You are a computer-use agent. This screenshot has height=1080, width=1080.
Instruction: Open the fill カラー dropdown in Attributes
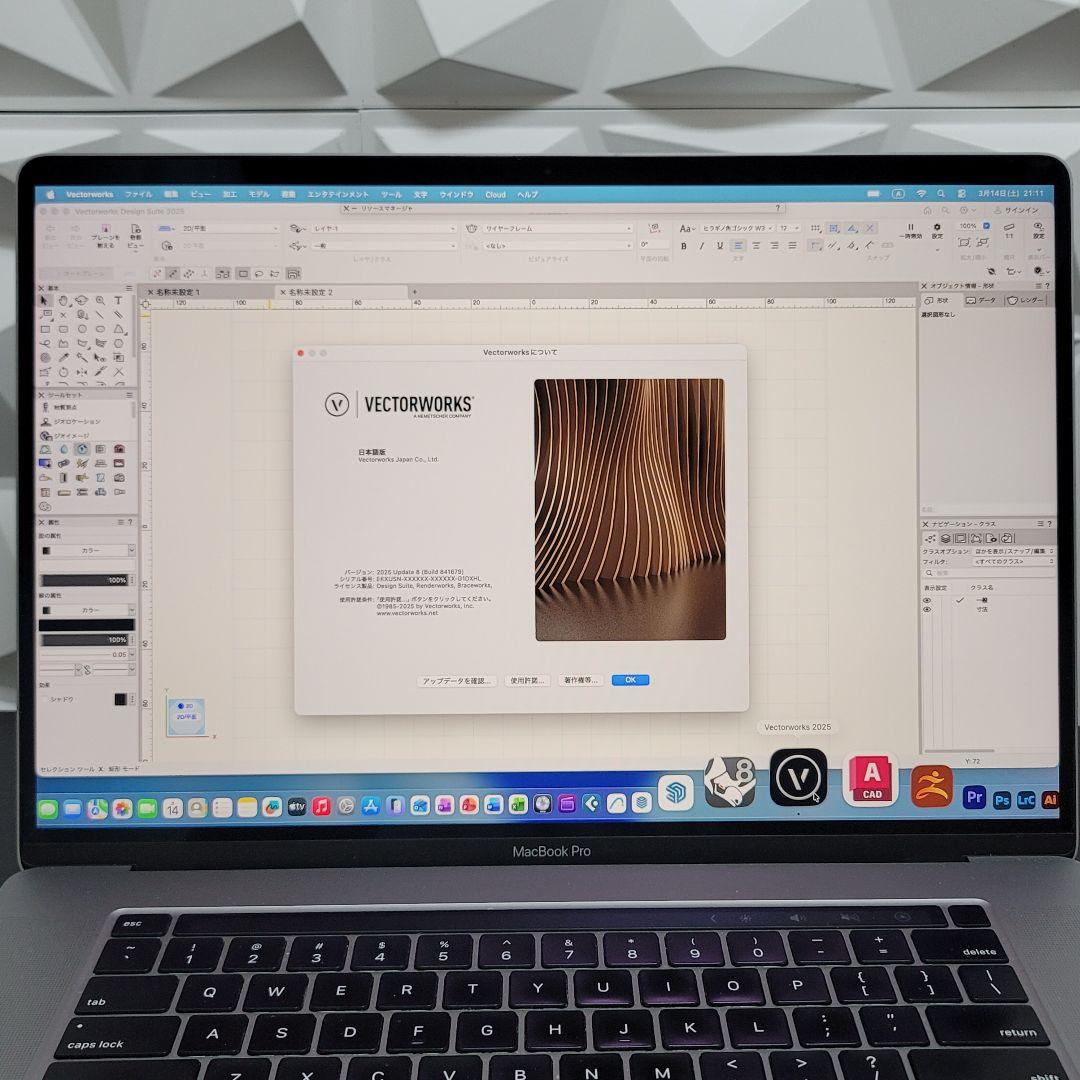87,550
